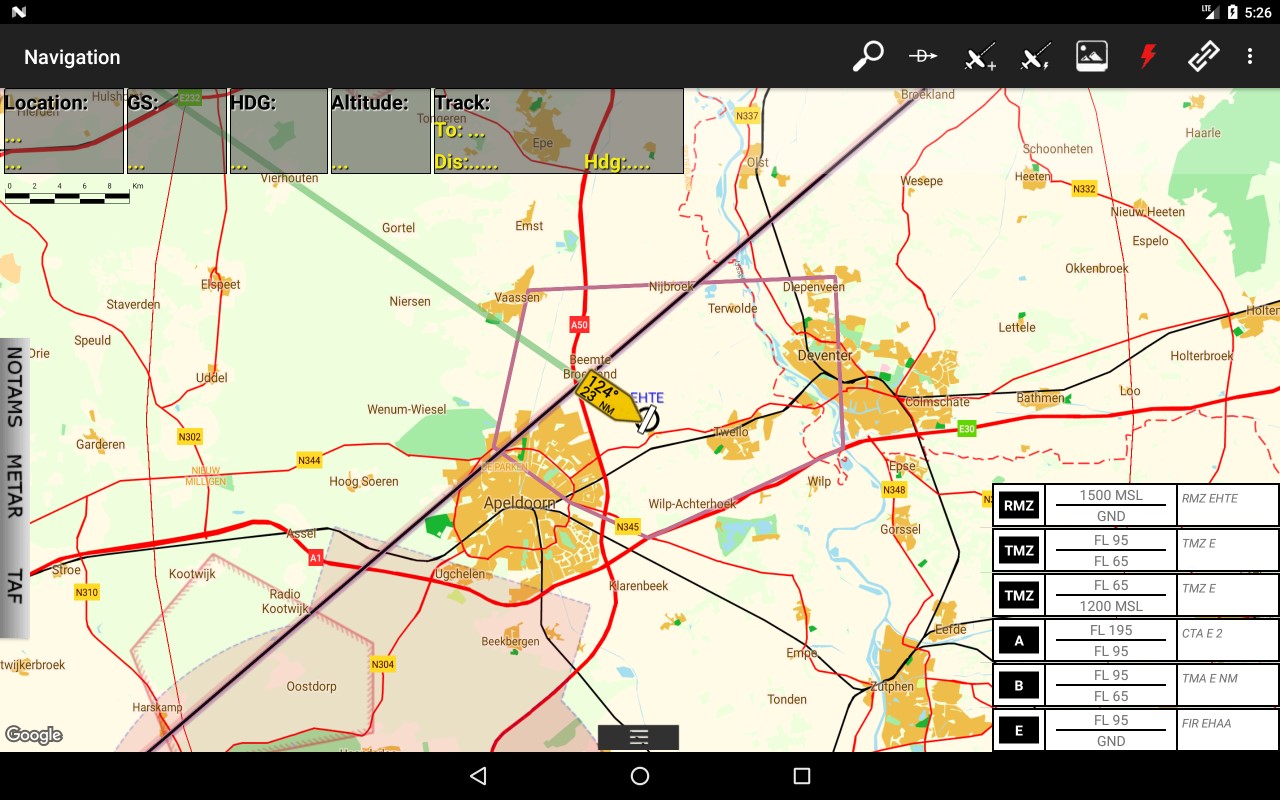Expand the bottom drawer handle
This screenshot has height=800, width=1280.
pyautogui.click(x=638, y=738)
